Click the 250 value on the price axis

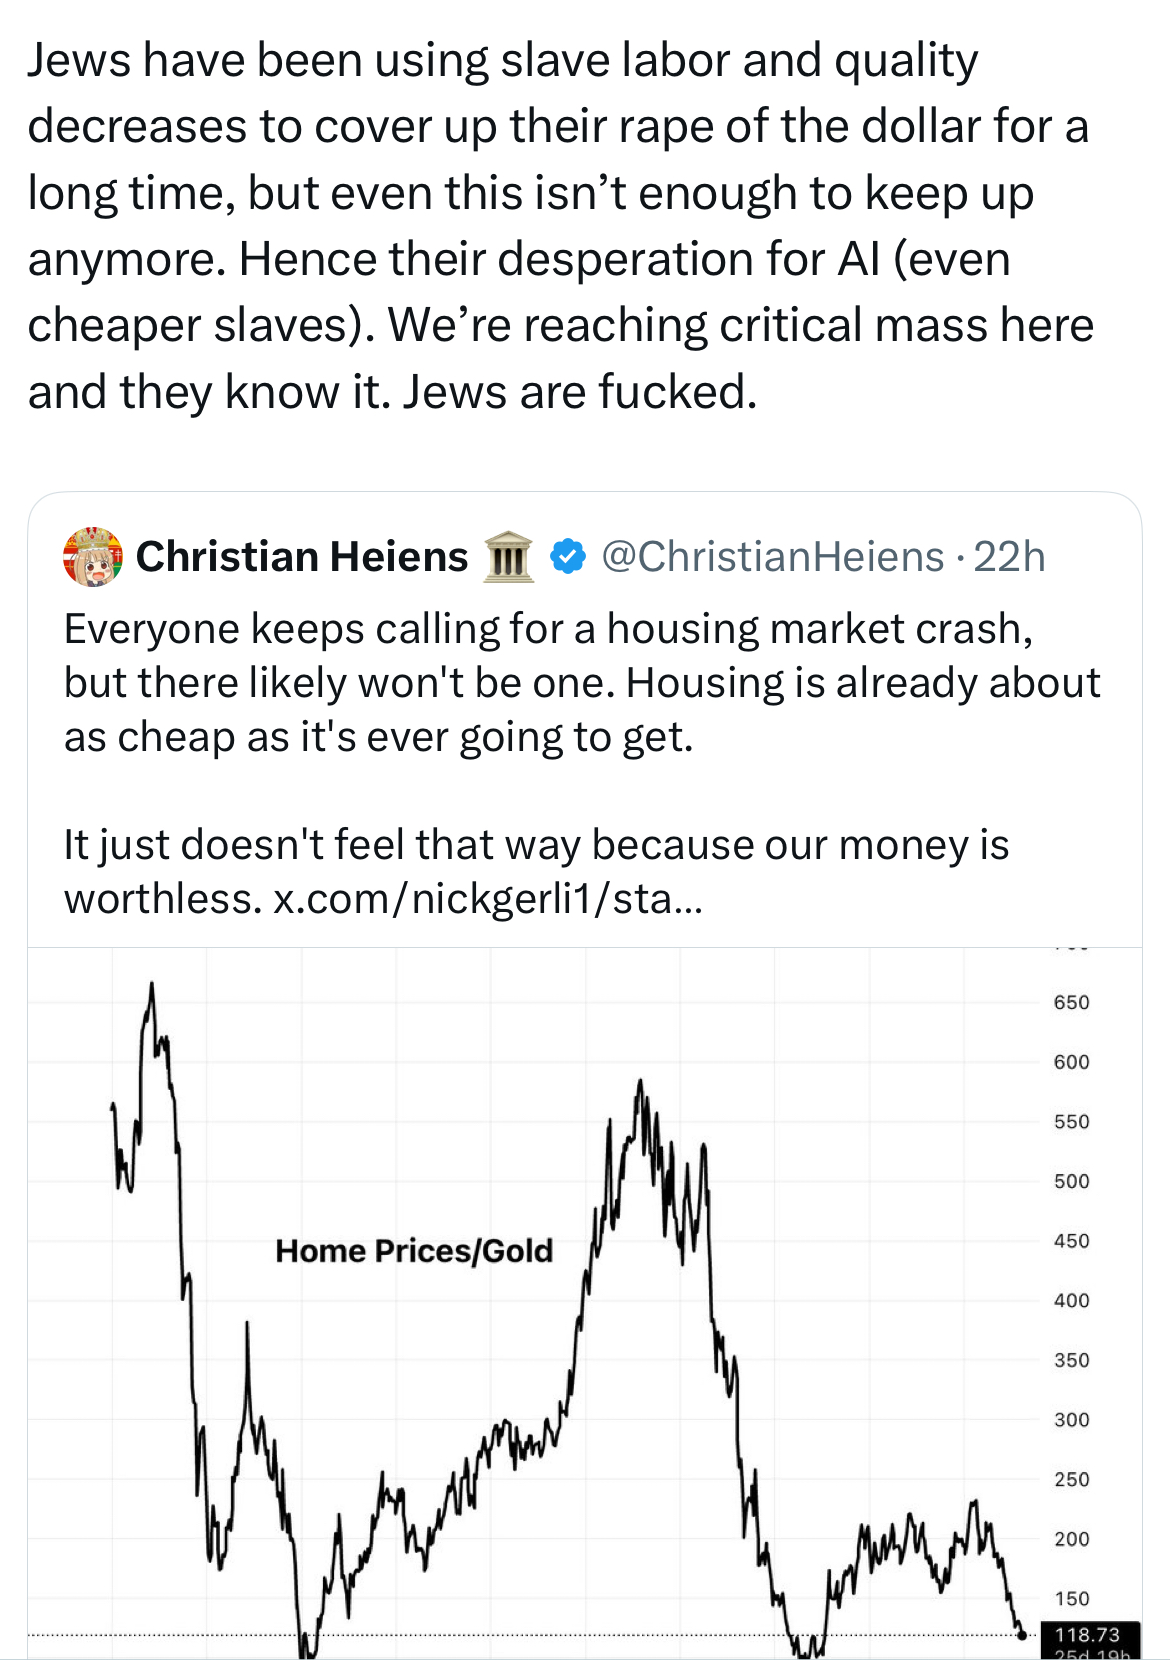pyautogui.click(x=1071, y=1480)
